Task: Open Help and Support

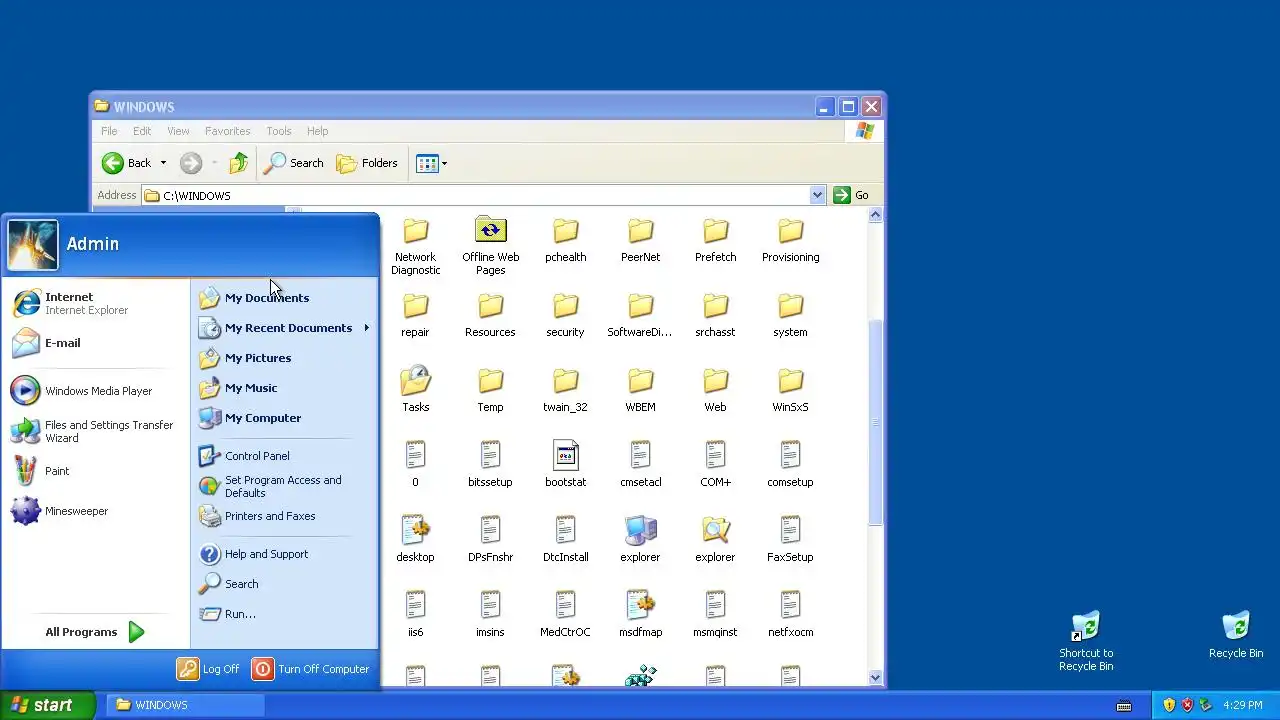Action: (x=284, y=554)
